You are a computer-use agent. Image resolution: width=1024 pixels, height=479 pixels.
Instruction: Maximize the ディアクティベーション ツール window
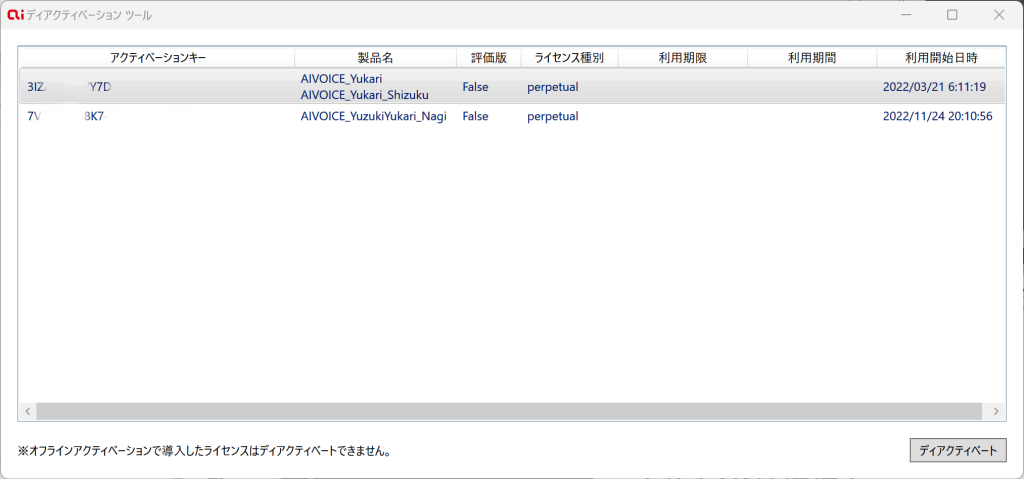952,14
